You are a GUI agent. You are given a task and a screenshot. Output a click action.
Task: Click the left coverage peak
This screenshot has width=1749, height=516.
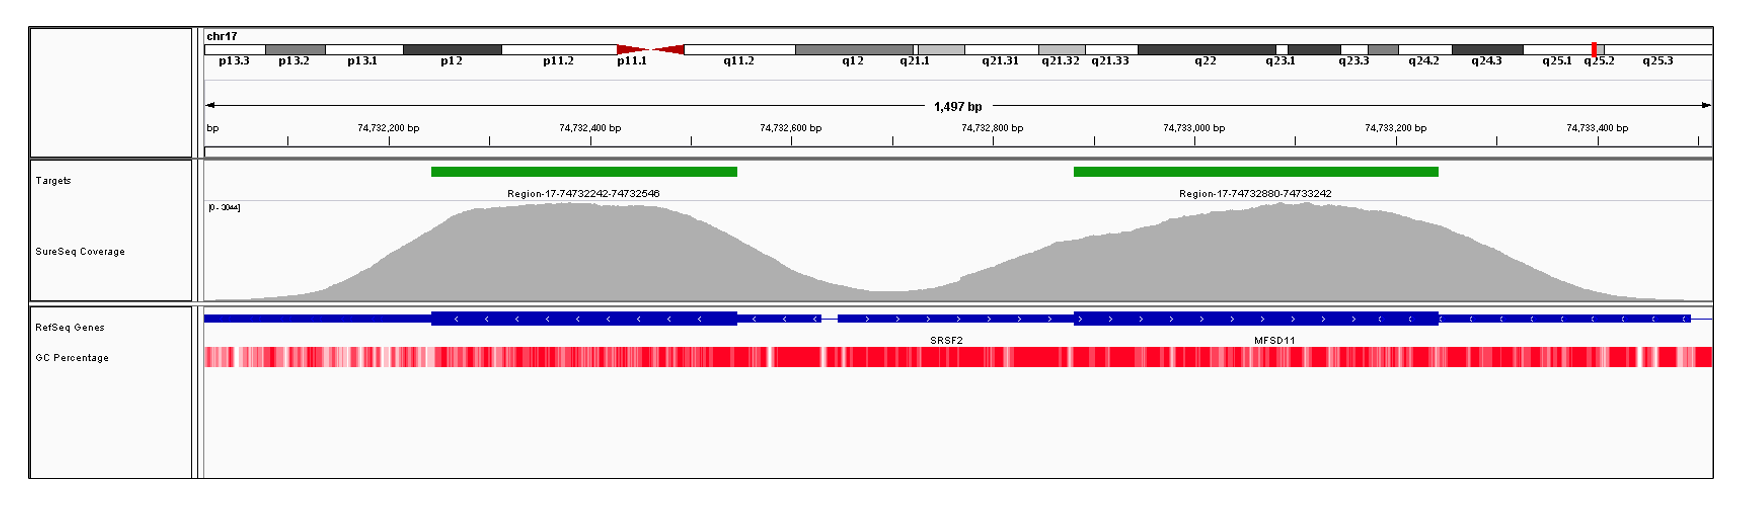[x=570, y=250]
